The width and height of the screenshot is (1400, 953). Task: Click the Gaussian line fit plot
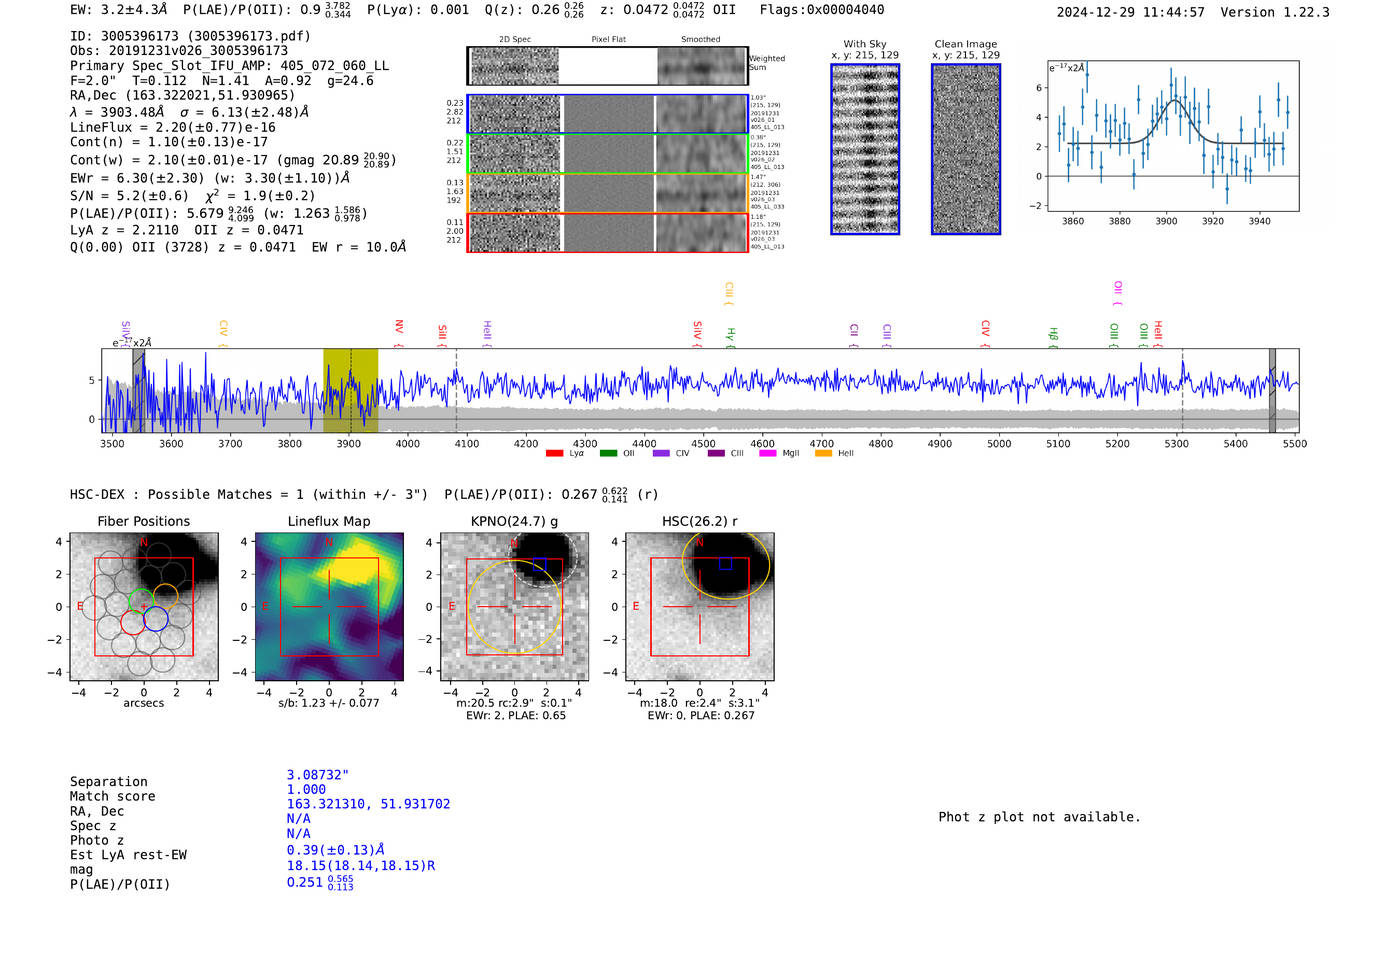1173,136
